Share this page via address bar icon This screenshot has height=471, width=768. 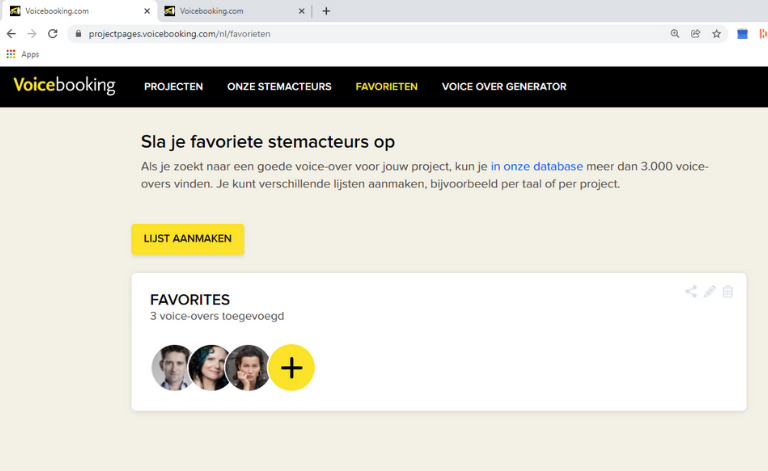[x=696, y=34]
